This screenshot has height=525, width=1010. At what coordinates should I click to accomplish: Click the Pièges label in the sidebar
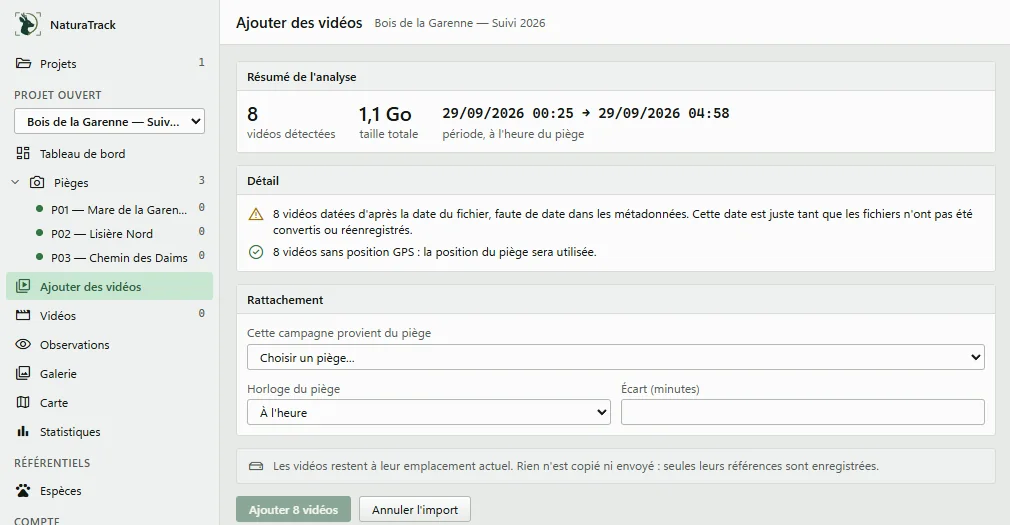tap(71, 182)
